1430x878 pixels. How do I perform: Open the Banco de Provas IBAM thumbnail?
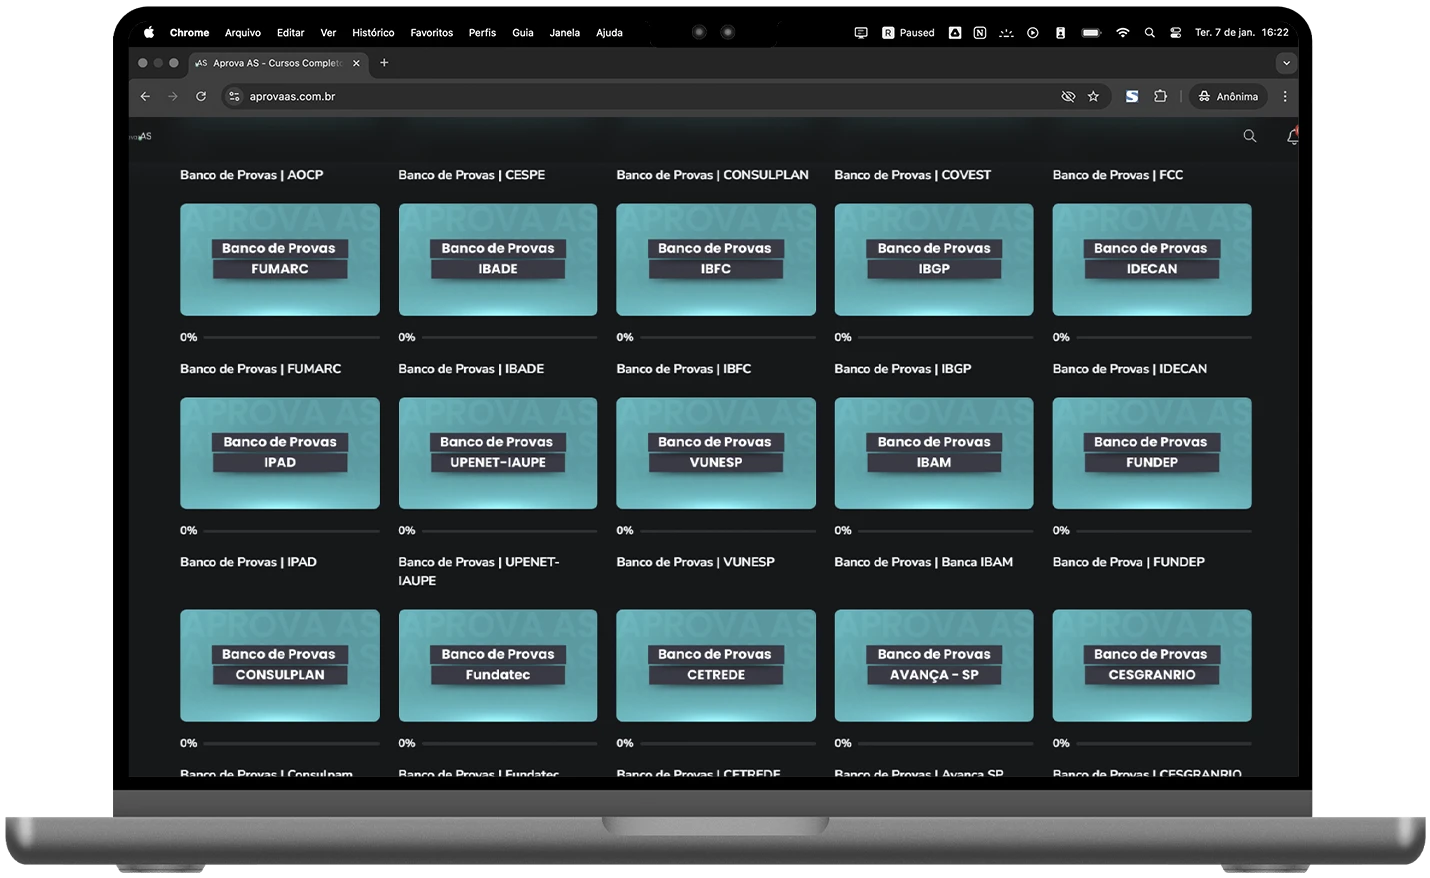pyautogui.click(x=934, y=453)
